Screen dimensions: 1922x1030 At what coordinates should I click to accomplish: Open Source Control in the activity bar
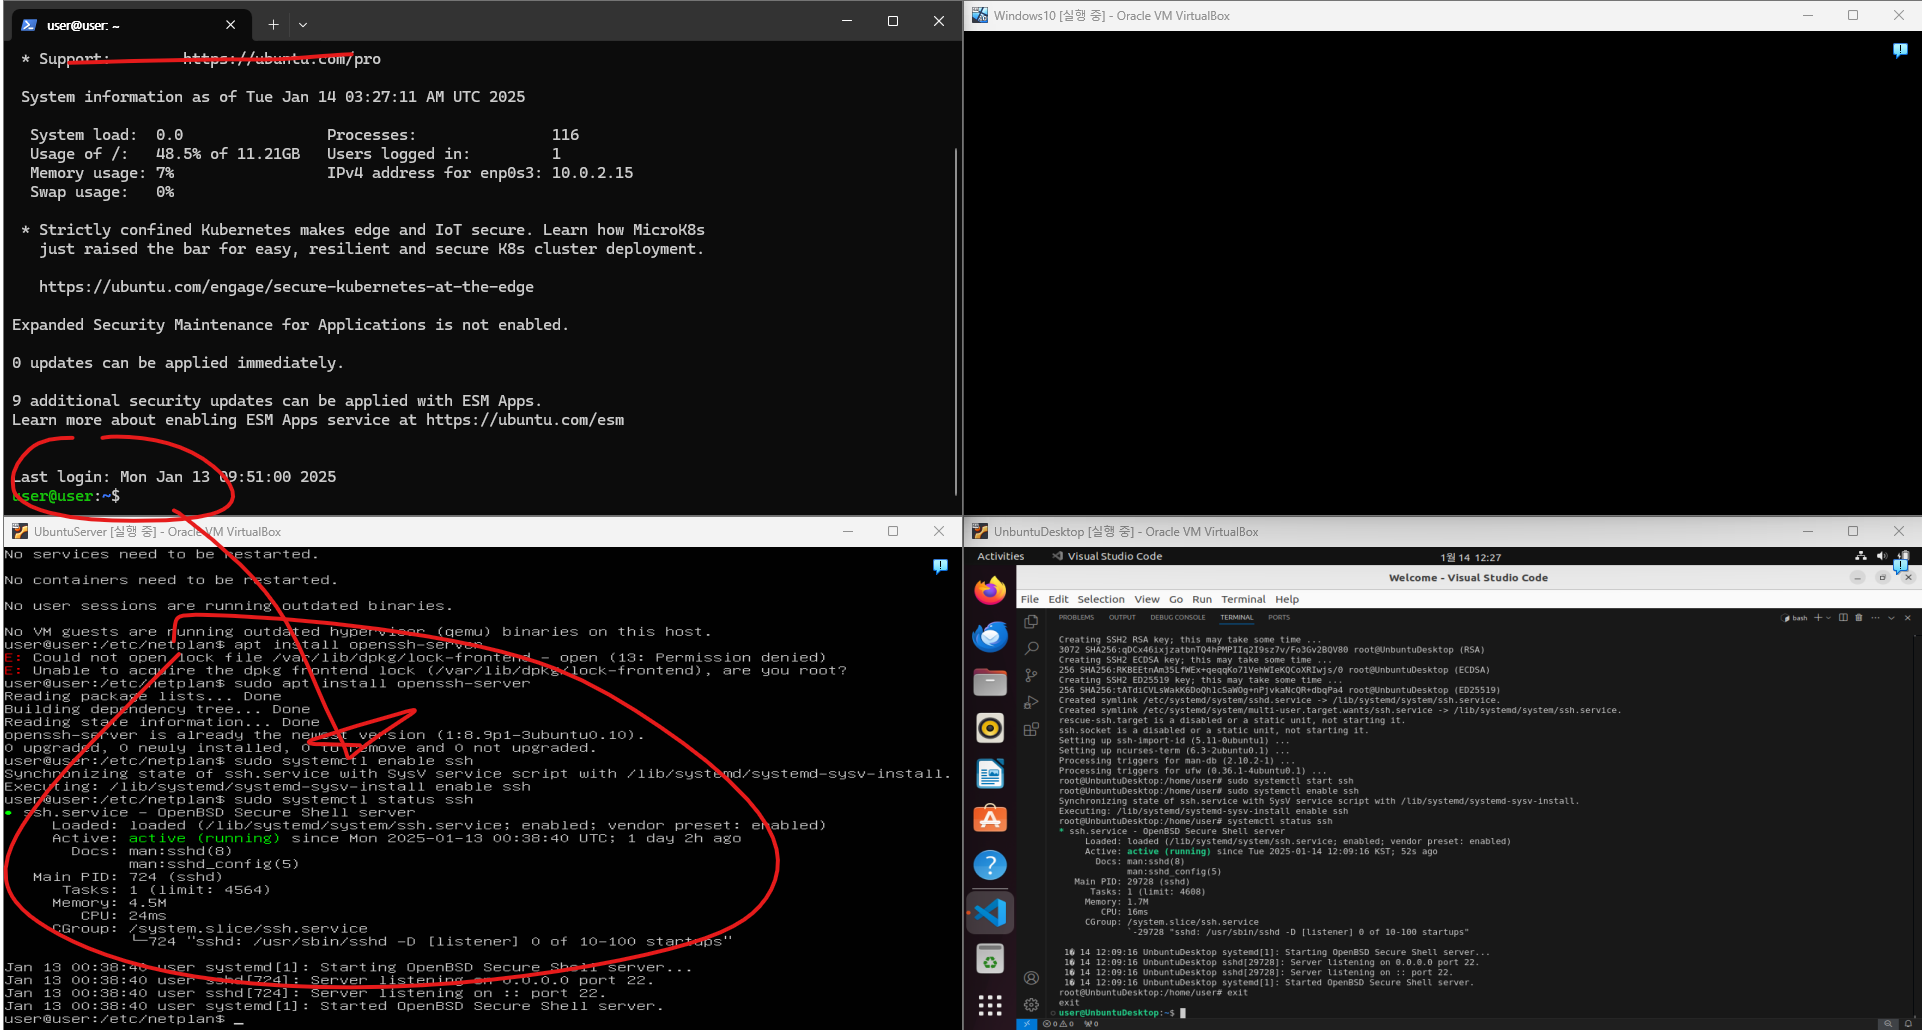pyautogui.click(x=1031, y=676)
